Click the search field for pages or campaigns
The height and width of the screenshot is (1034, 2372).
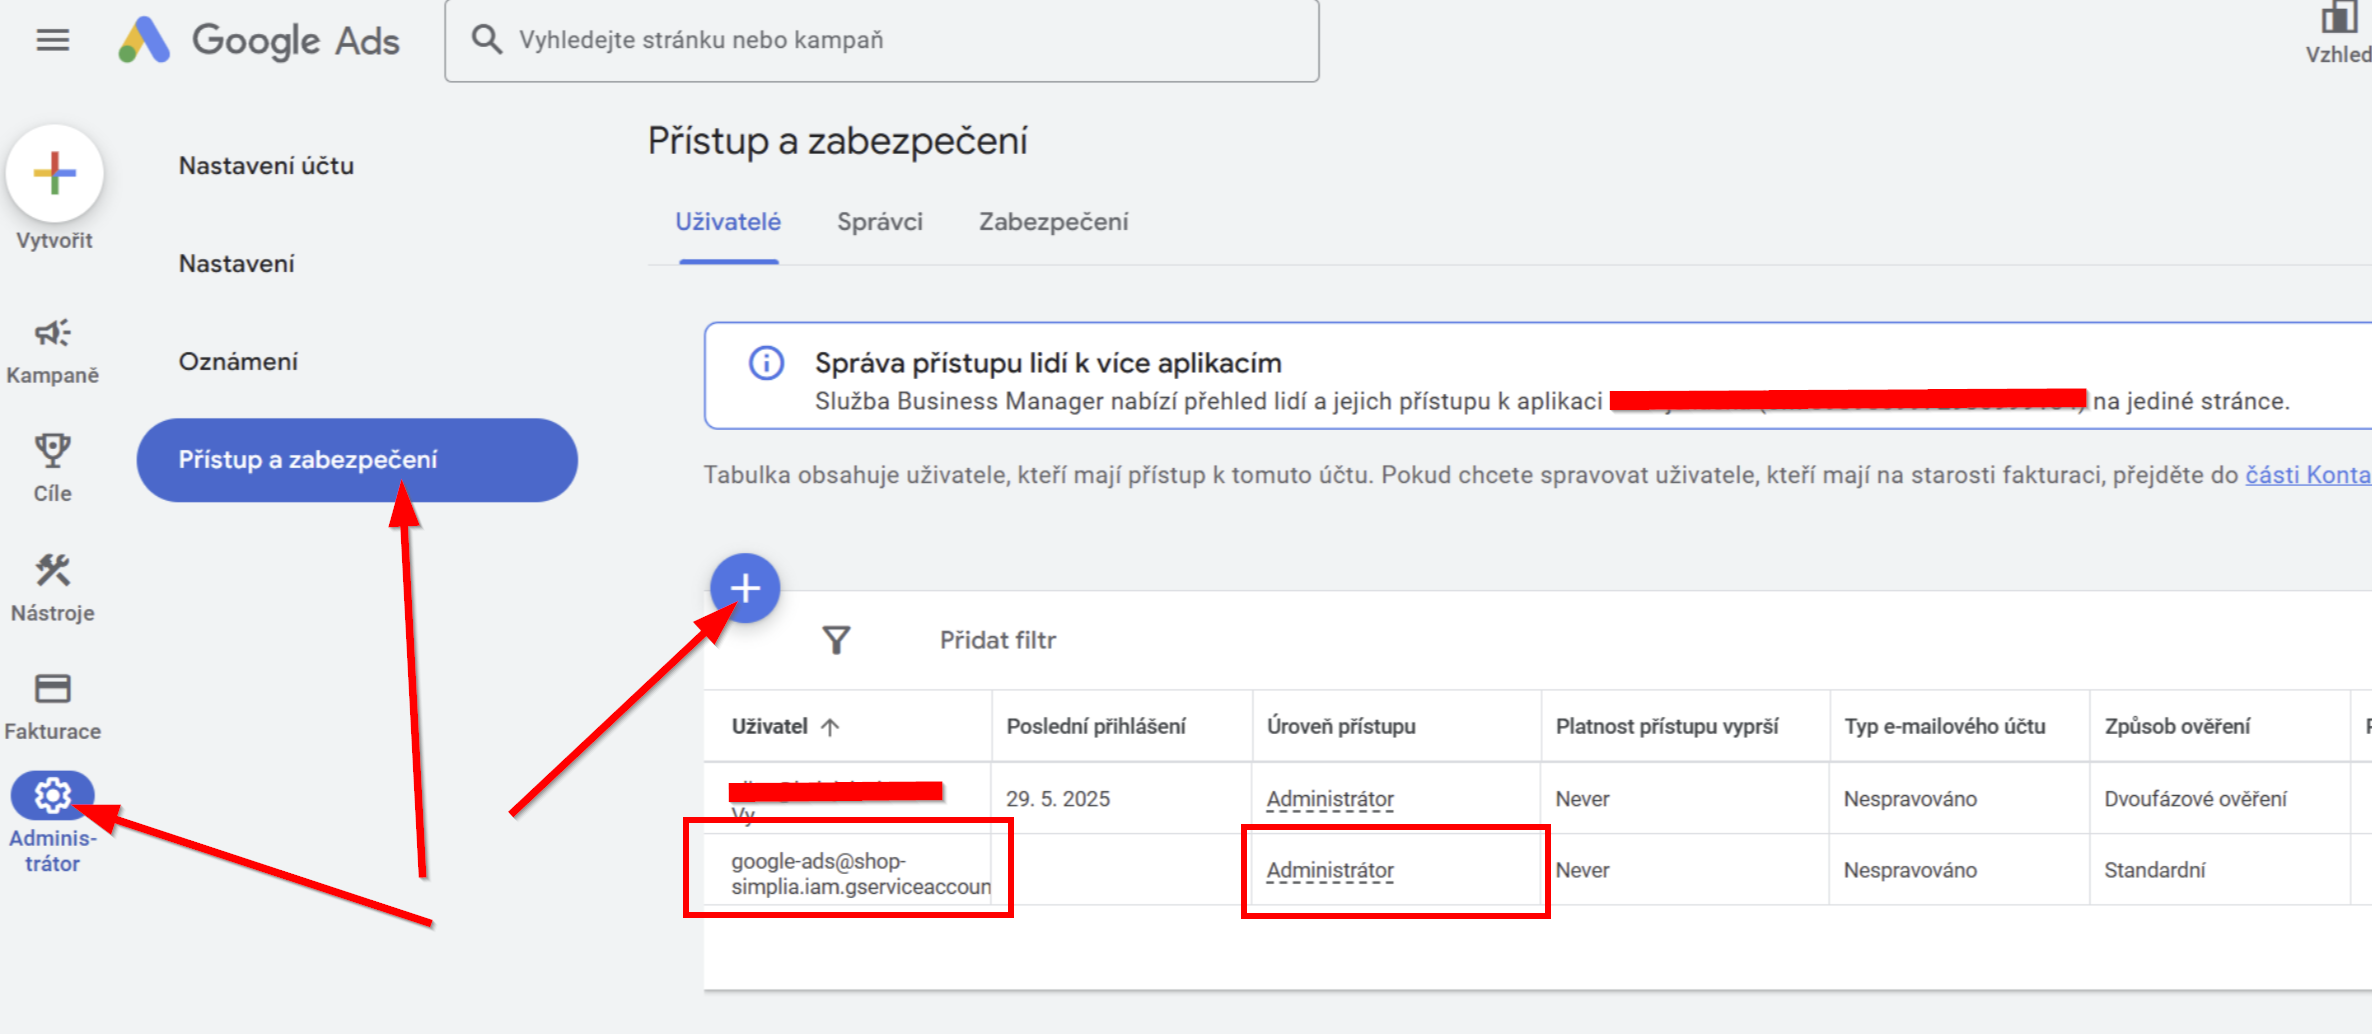point(882,41)
